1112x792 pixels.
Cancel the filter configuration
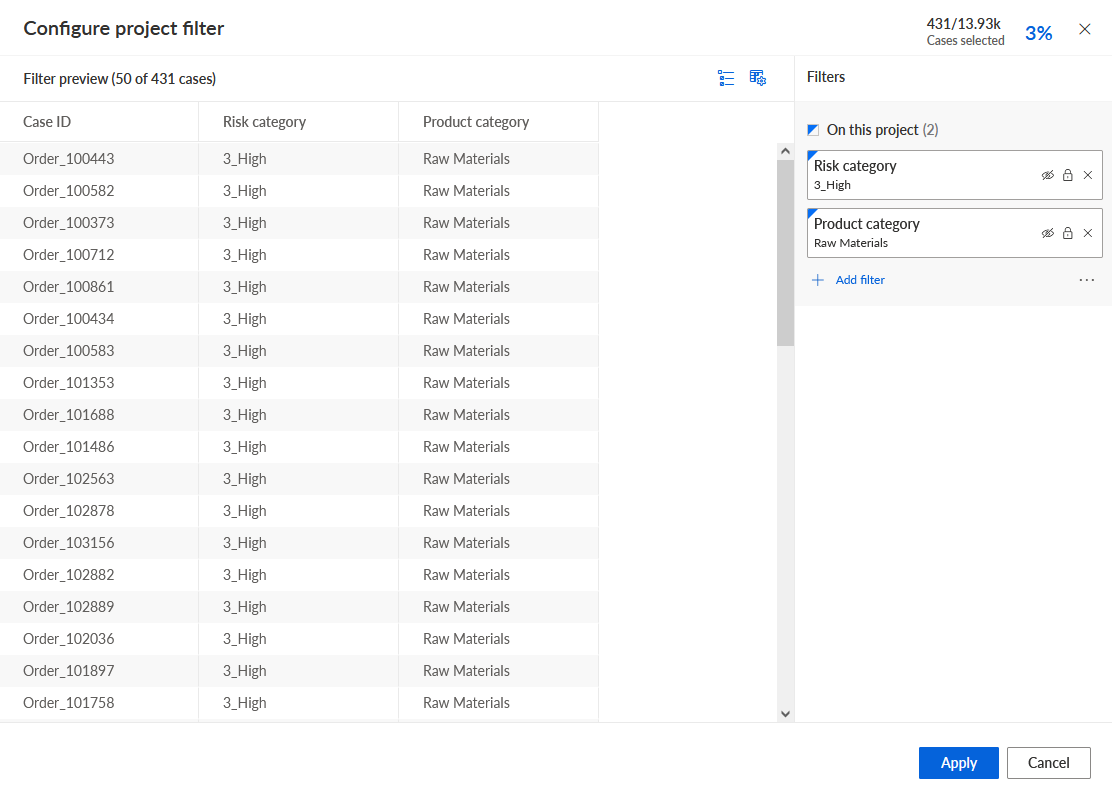[1048, 763]
